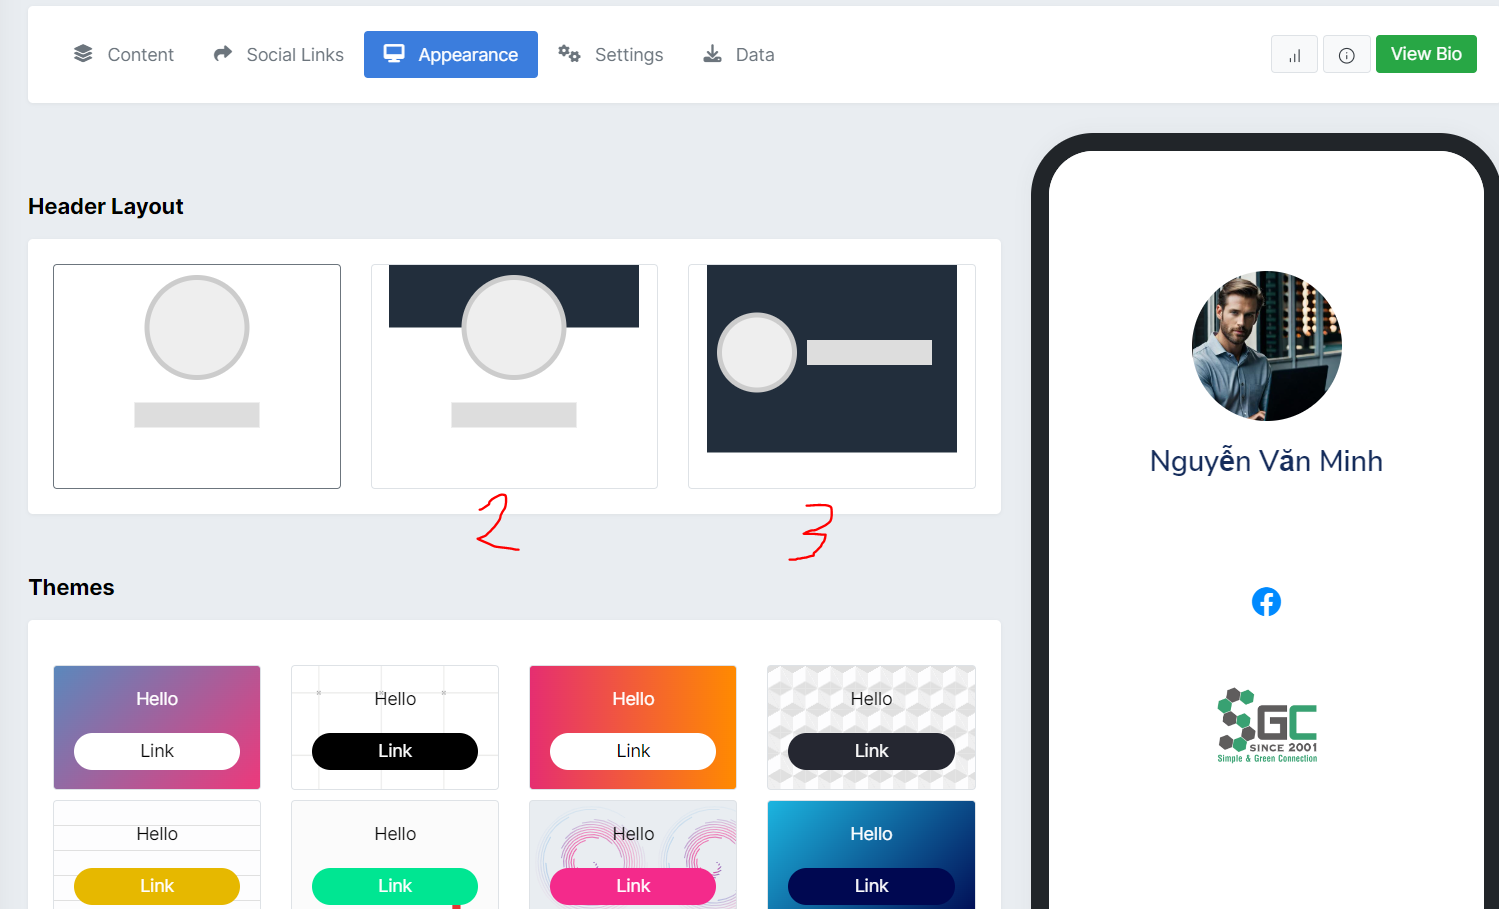Screen dimensions: 1499x909
Task: Click the SGC logo in the phone preview
Action: pyautogui.click(x=1267, y=725)
